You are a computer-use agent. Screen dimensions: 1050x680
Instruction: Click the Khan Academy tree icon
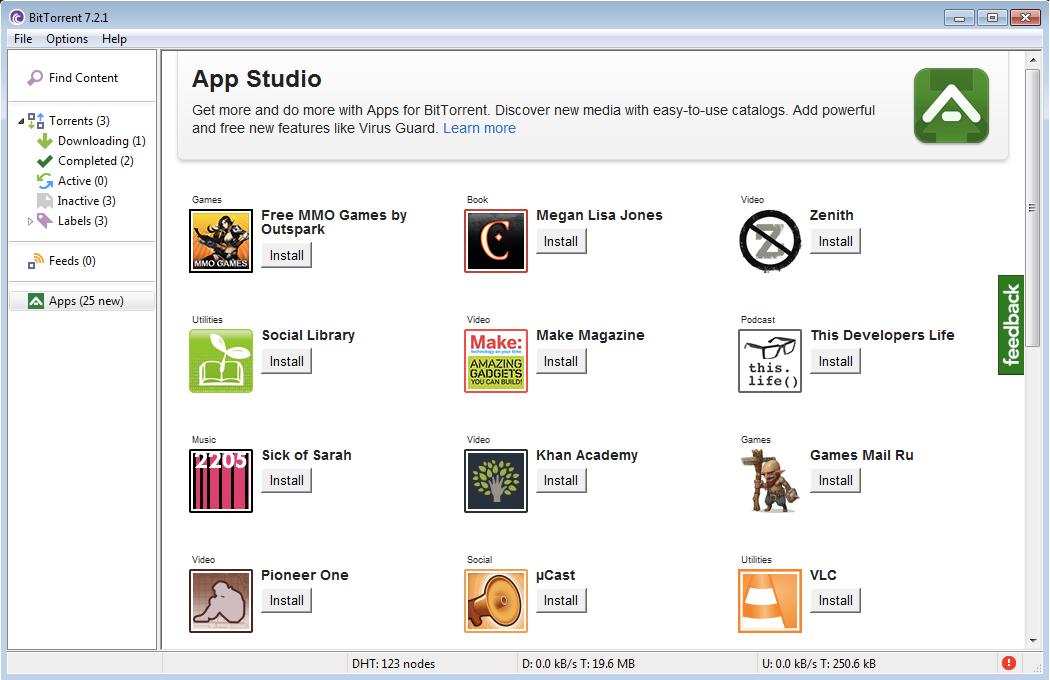pos(496,481)
